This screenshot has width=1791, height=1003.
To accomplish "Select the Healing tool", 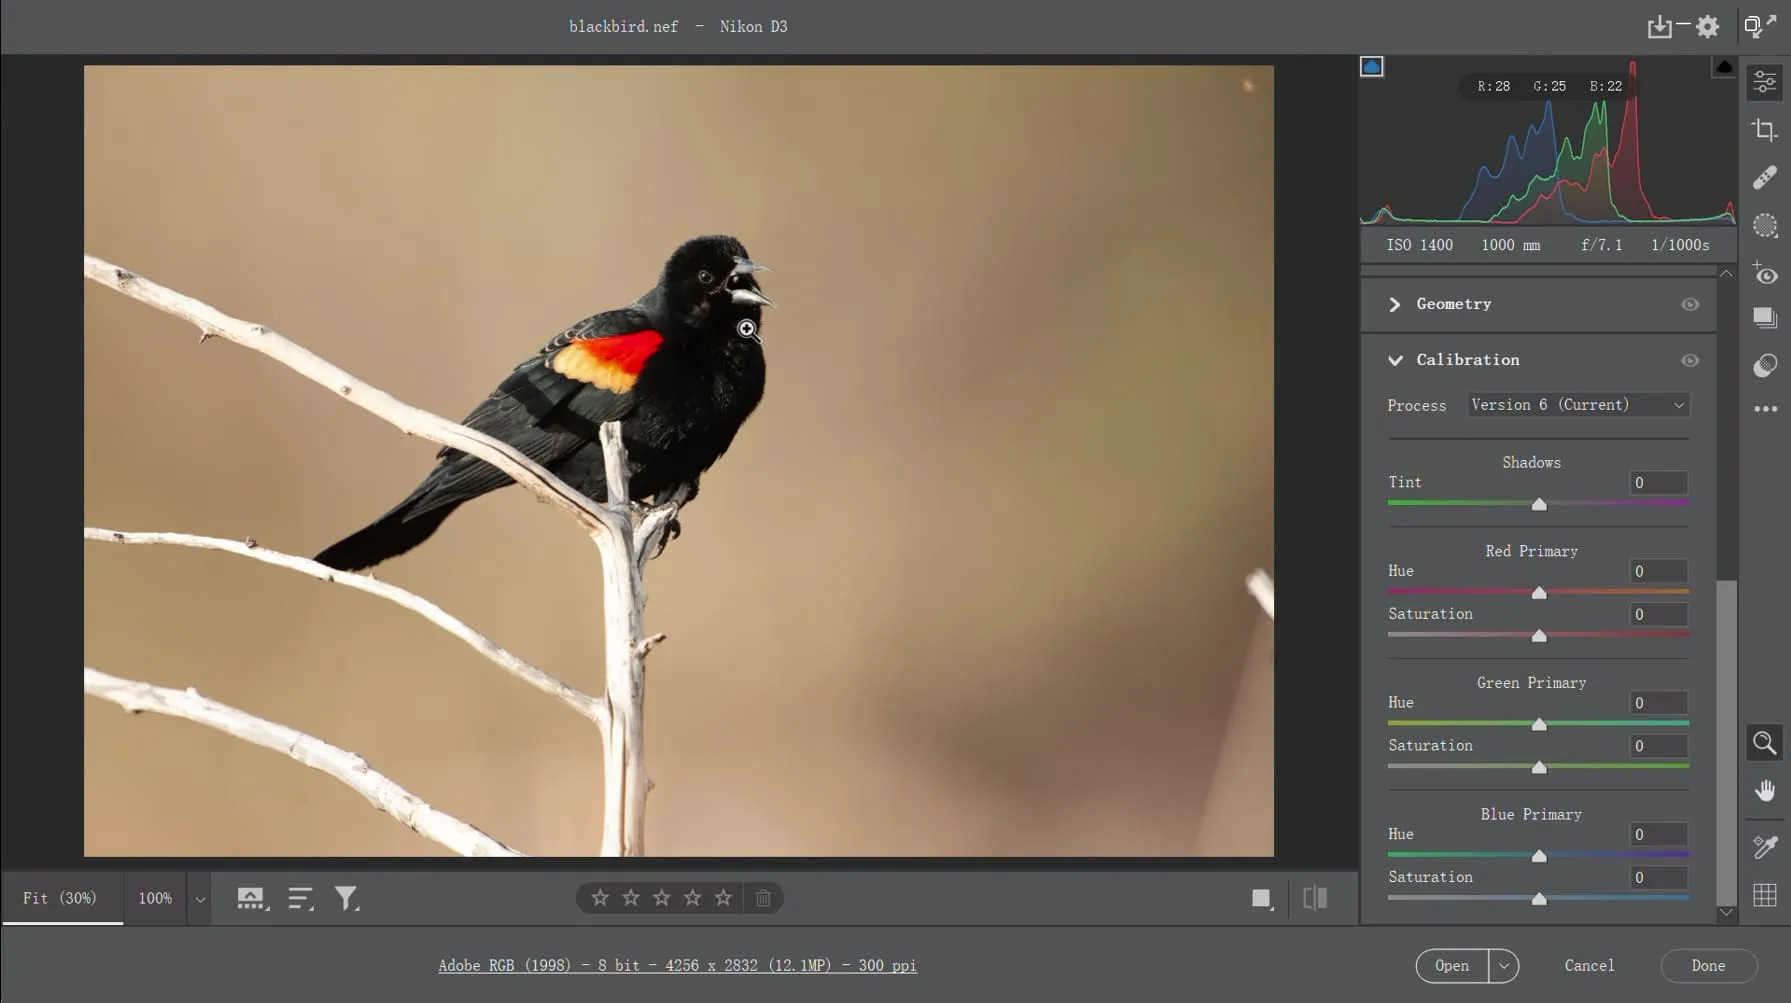I will pos(1765,177).
